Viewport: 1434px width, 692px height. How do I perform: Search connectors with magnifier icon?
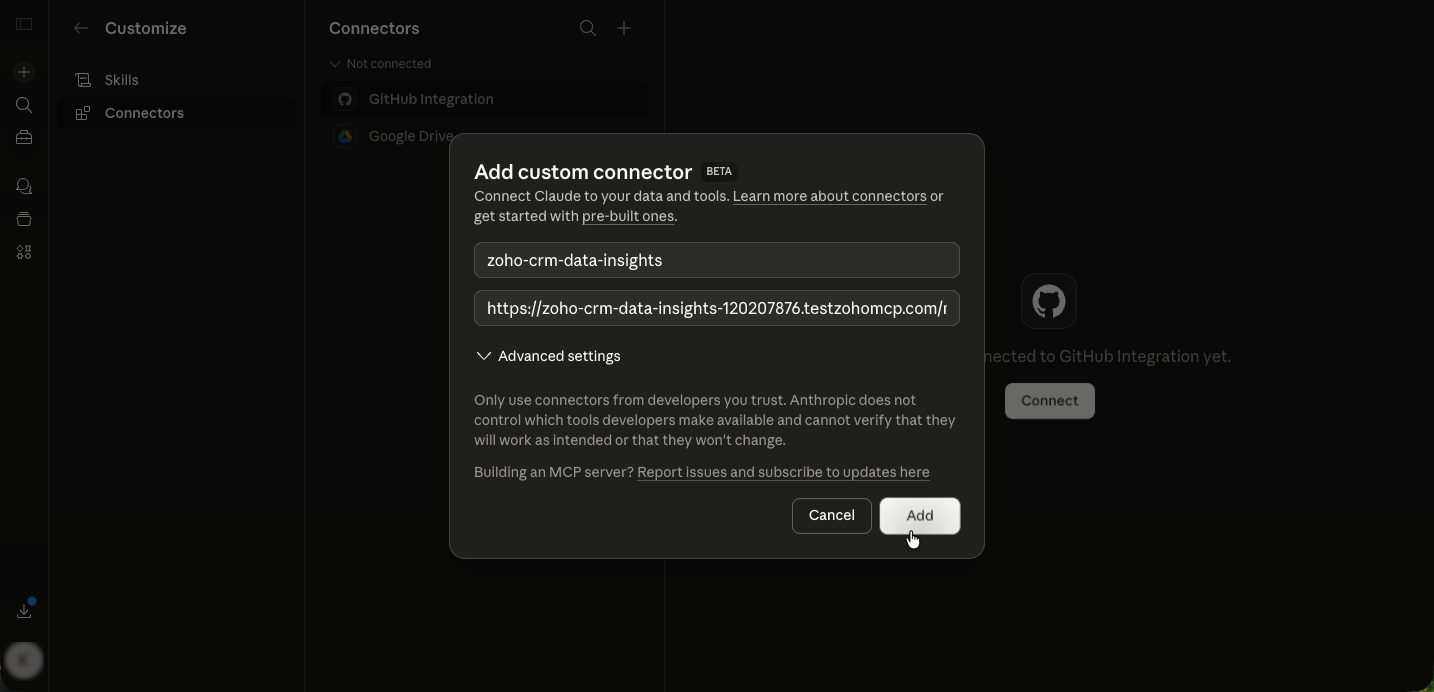588,28
